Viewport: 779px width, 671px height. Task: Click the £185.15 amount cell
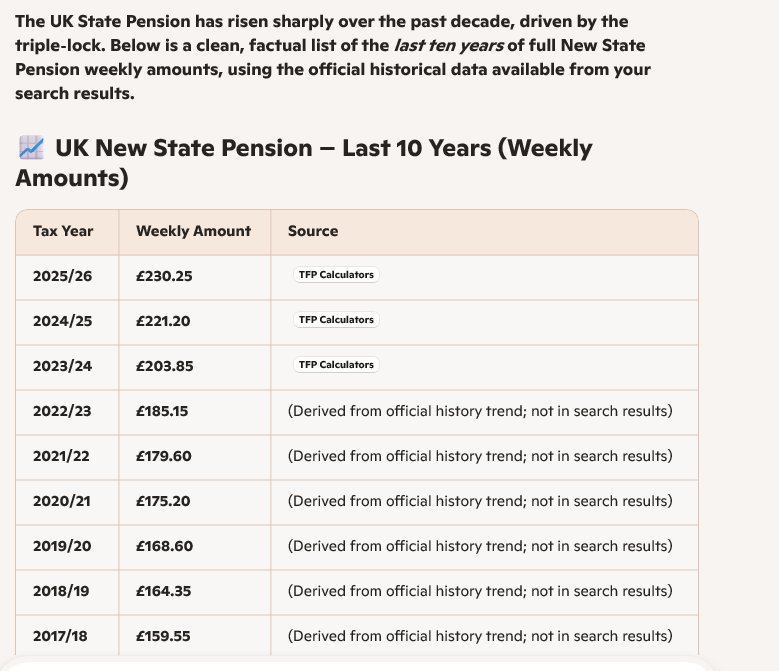164,411
